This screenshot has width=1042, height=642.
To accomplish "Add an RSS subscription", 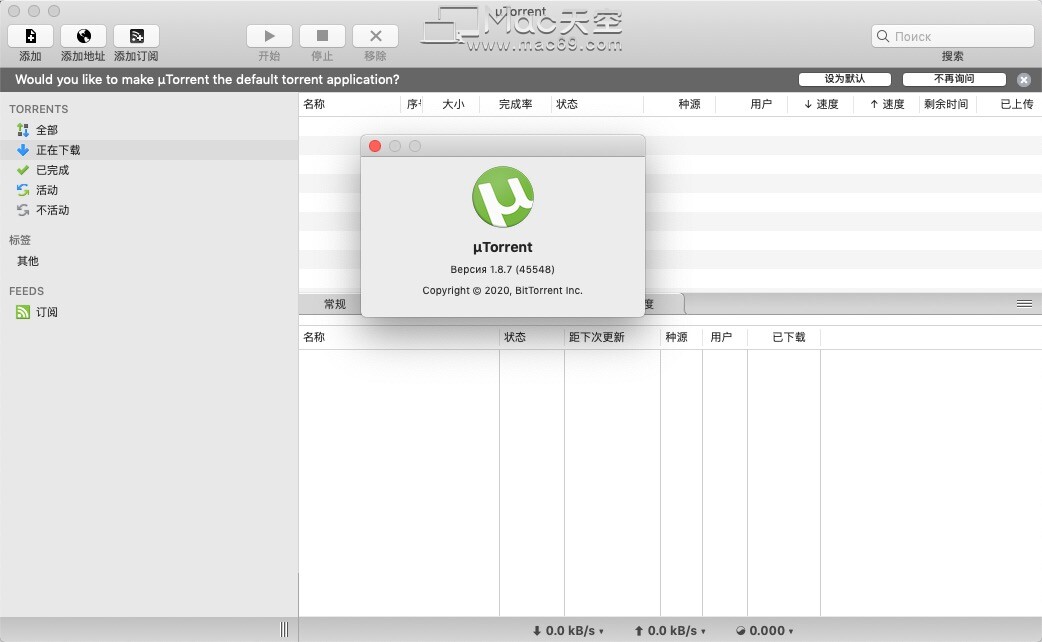I will 135,35.
